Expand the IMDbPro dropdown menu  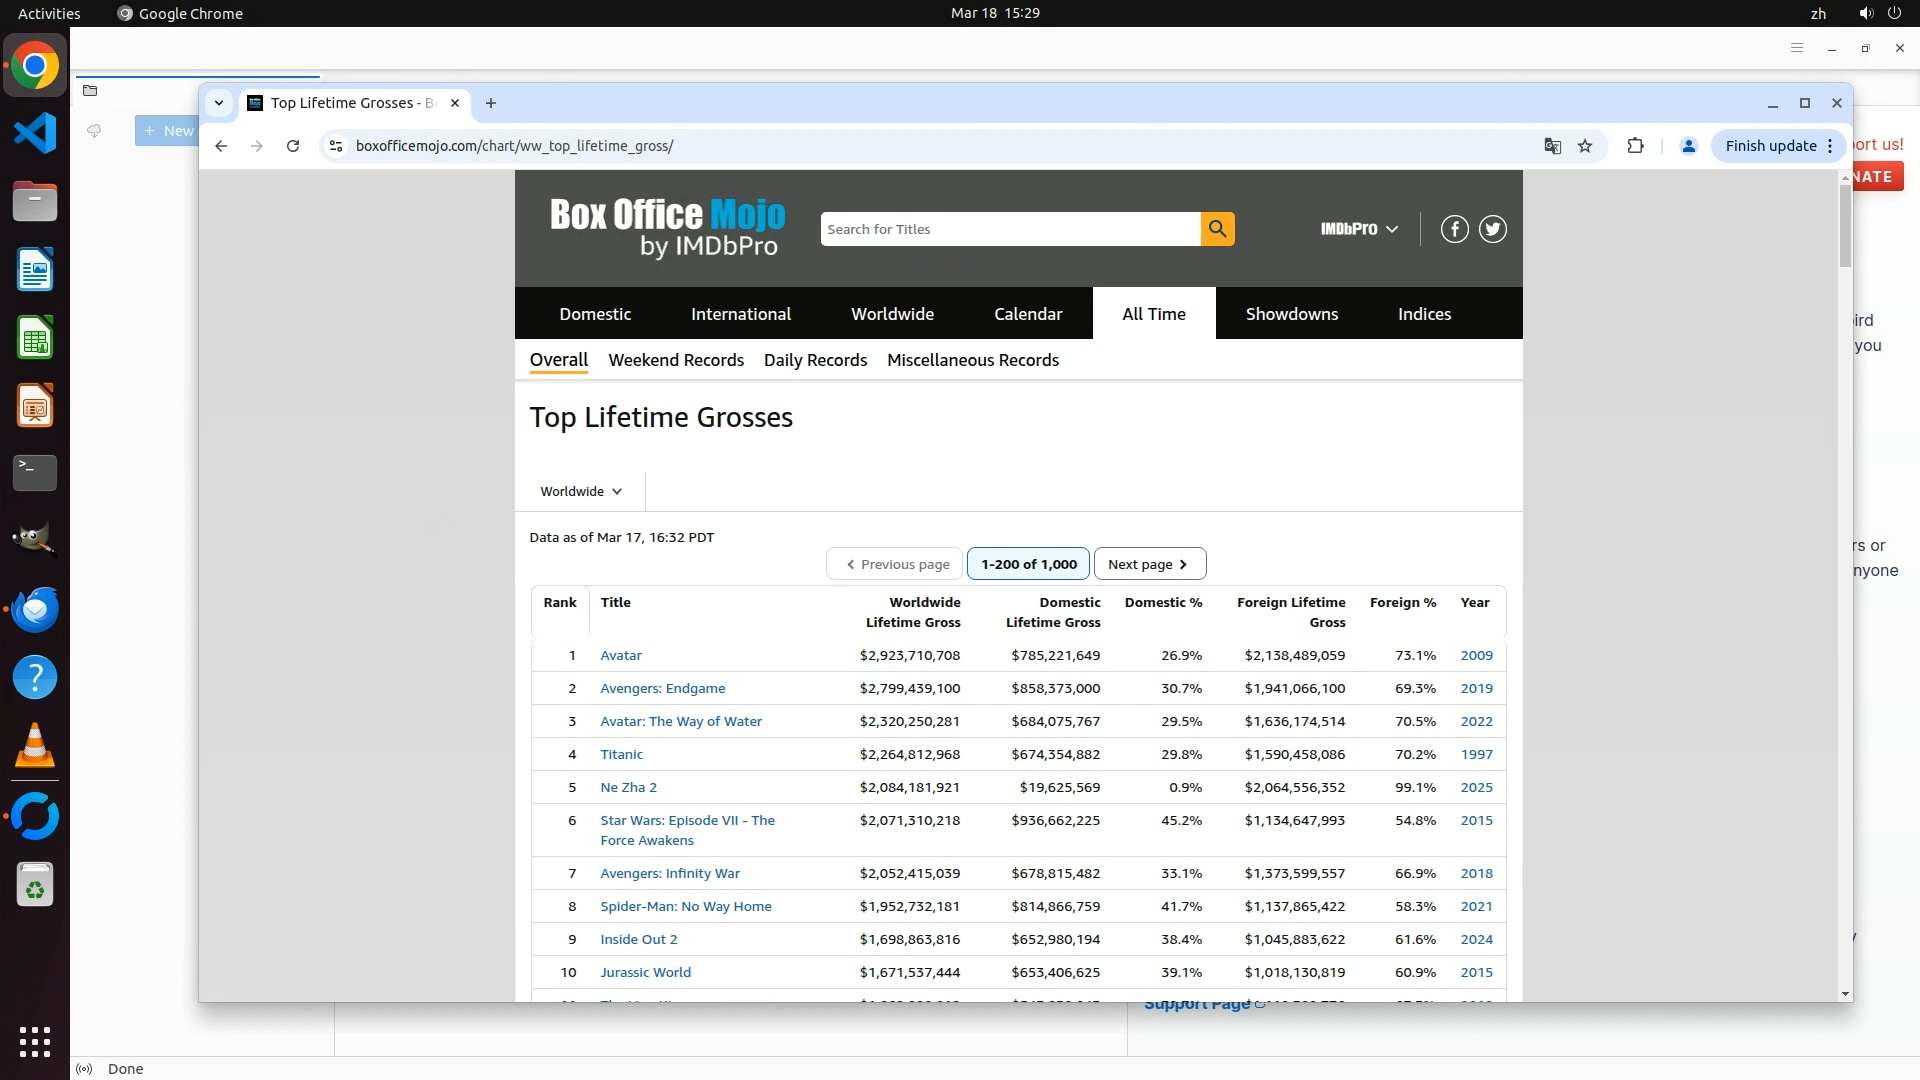click(1358, 229)
